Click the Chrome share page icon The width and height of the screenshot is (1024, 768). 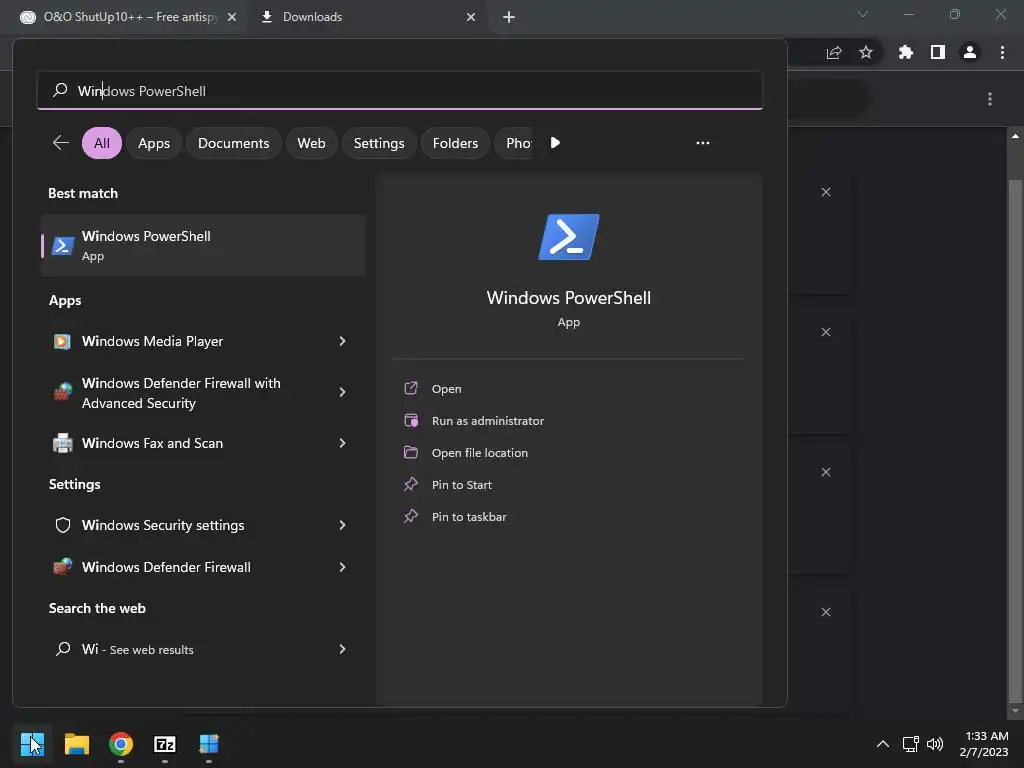coord(834,53)
